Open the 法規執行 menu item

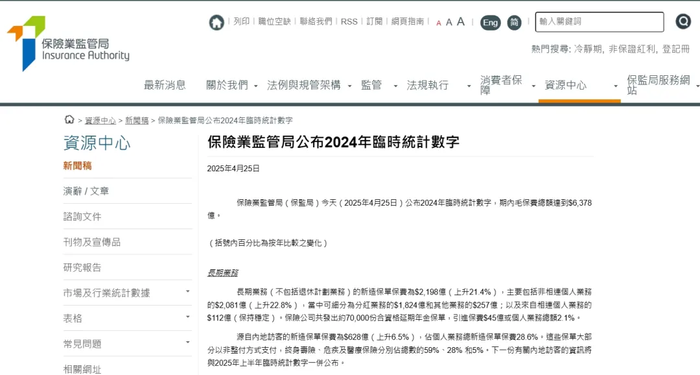tap(427, 85)
